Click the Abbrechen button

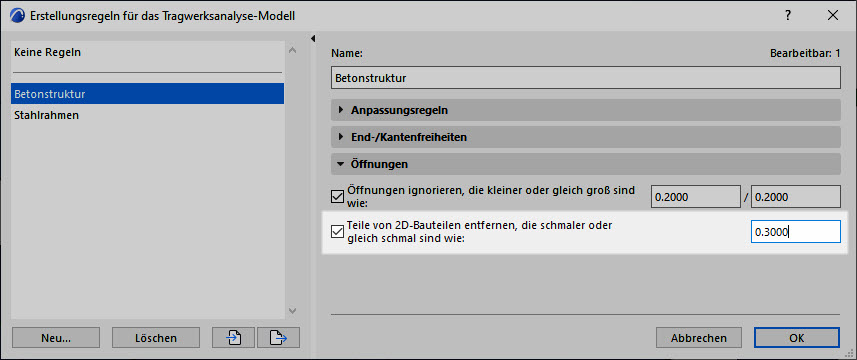698,338
